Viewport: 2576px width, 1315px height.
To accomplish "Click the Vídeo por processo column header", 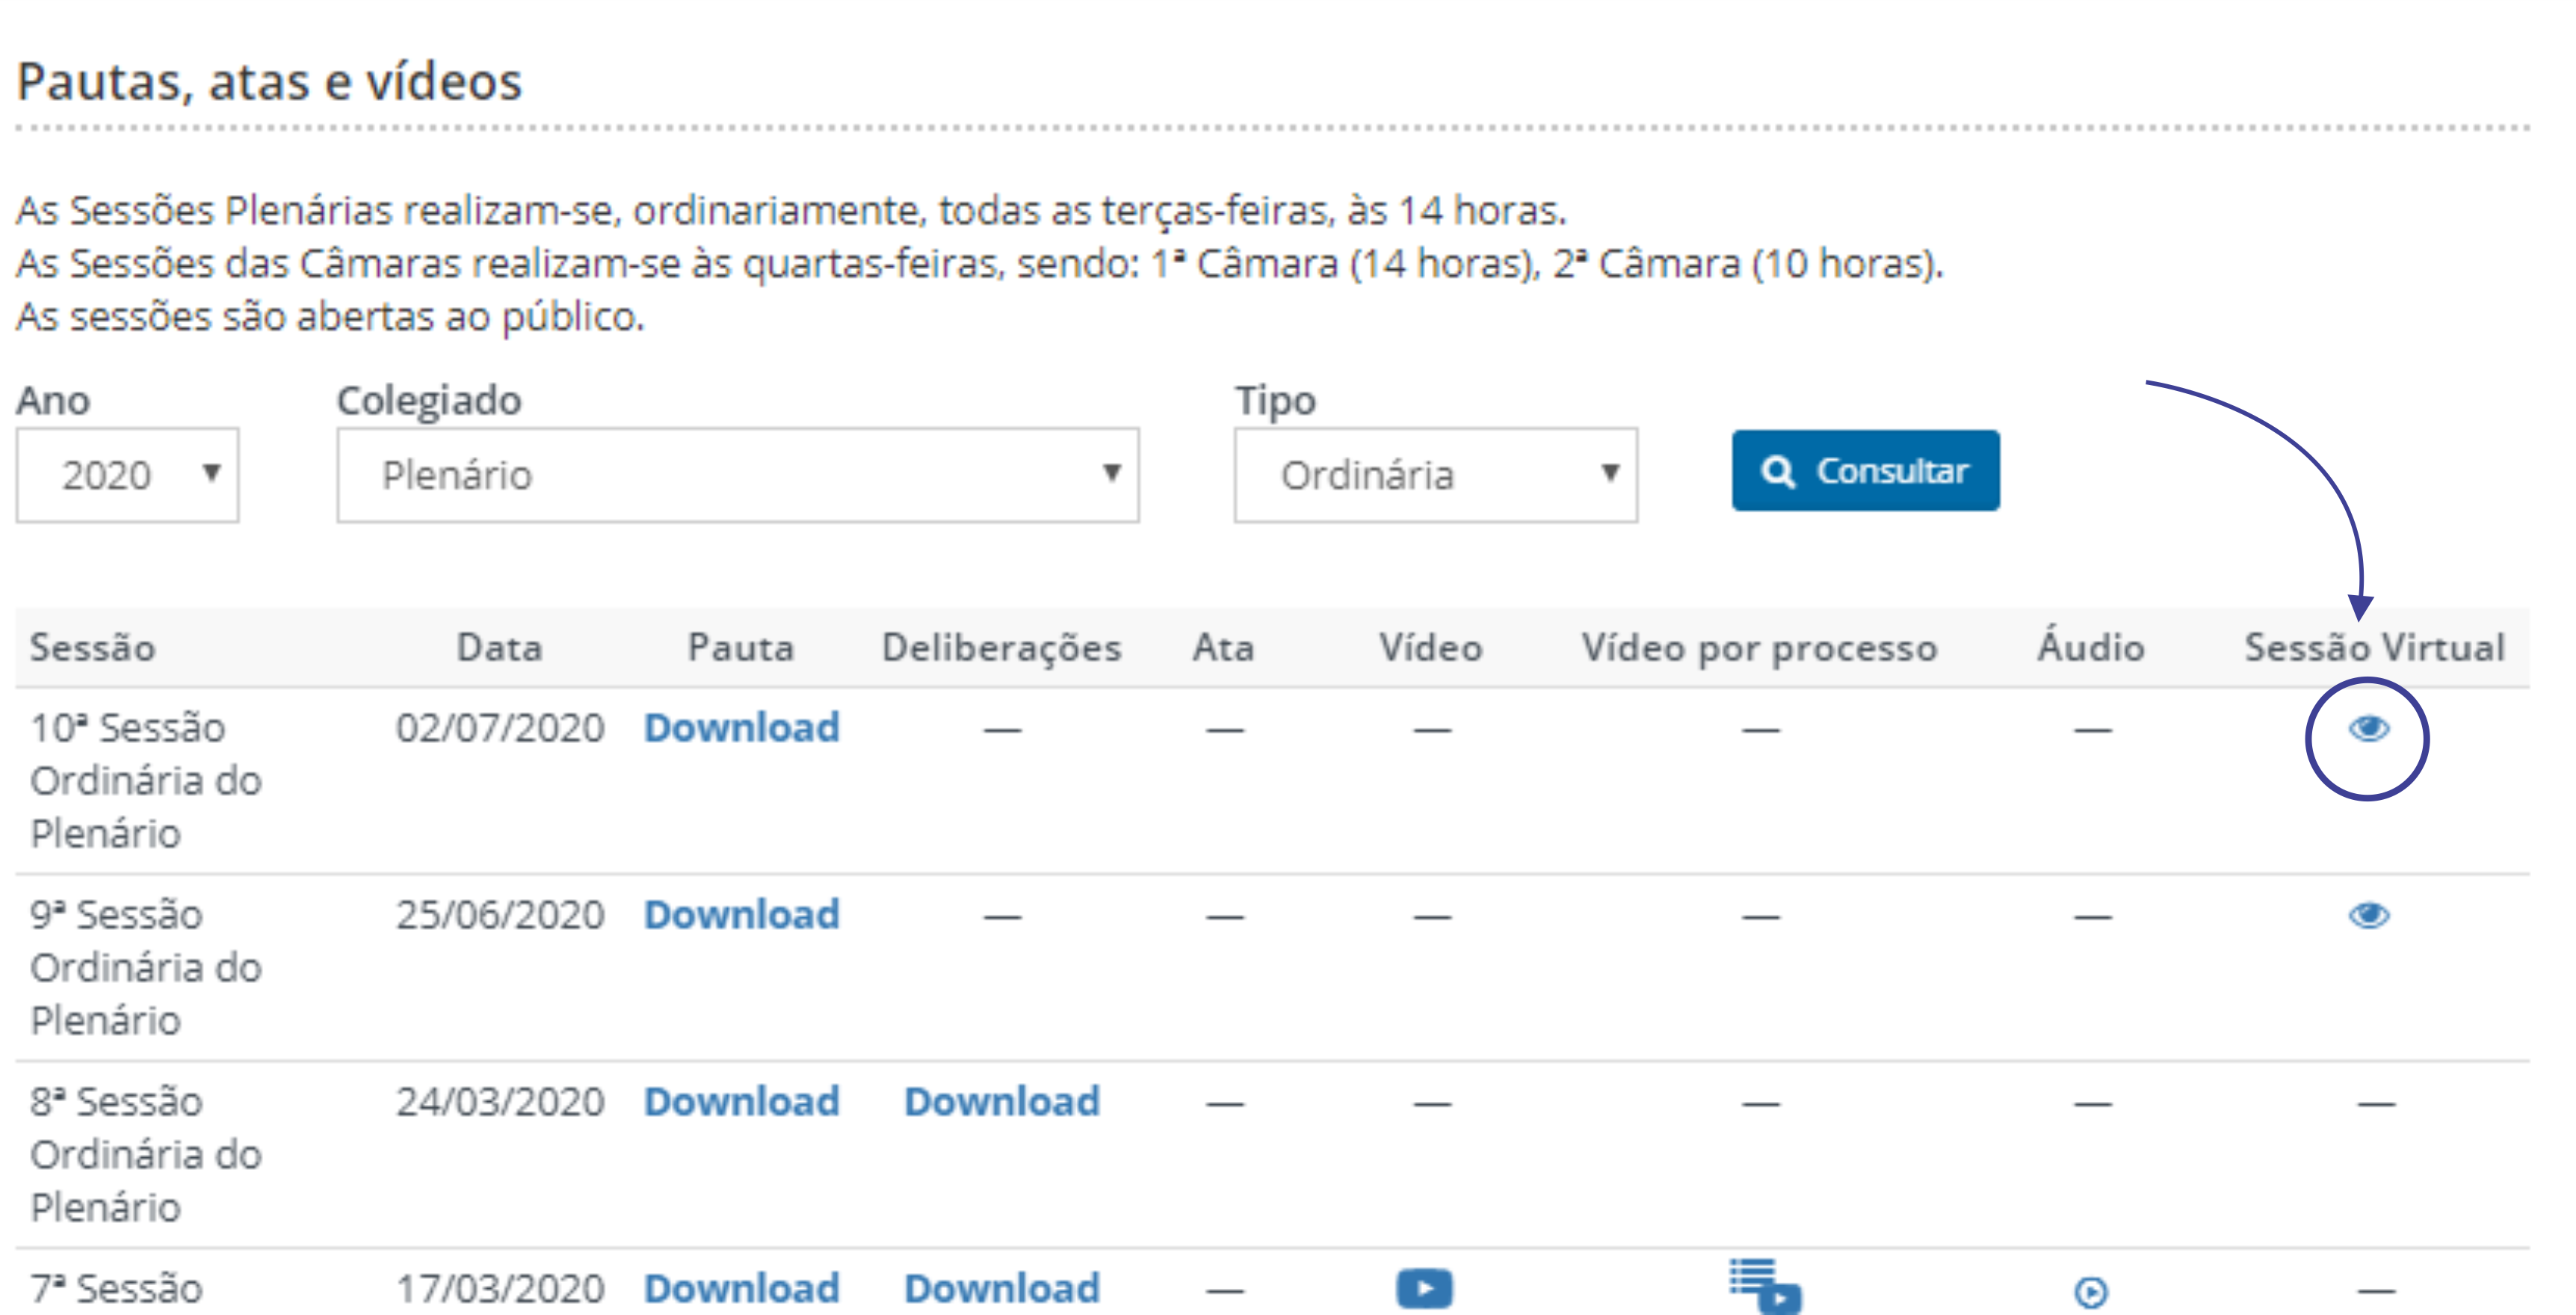I will click(1759, 649).
